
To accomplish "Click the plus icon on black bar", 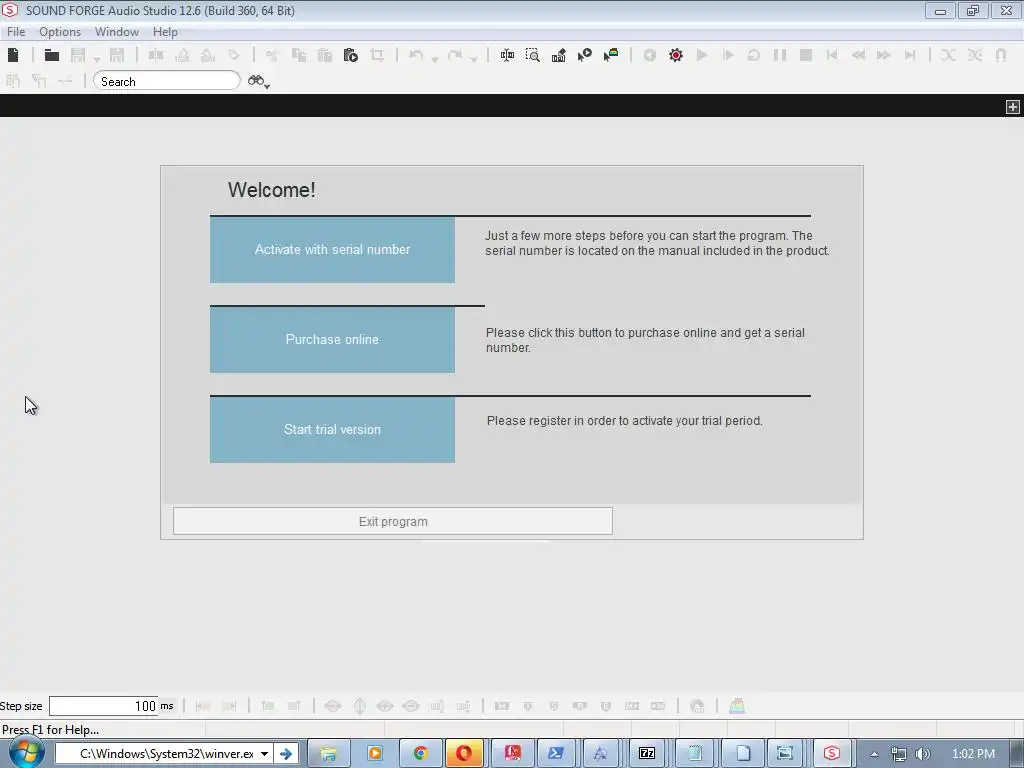I will pyautogui.click(x=1012, y=106).
